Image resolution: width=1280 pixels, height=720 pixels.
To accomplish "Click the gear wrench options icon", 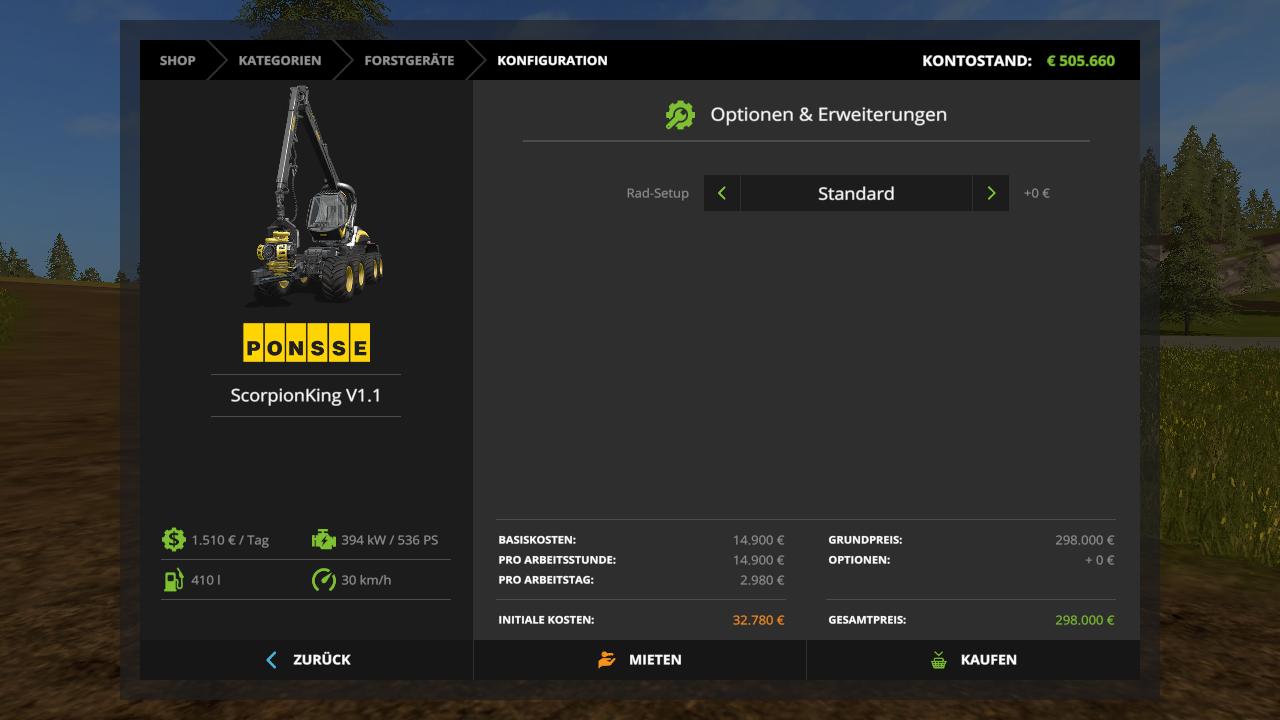I will (680, 115).
